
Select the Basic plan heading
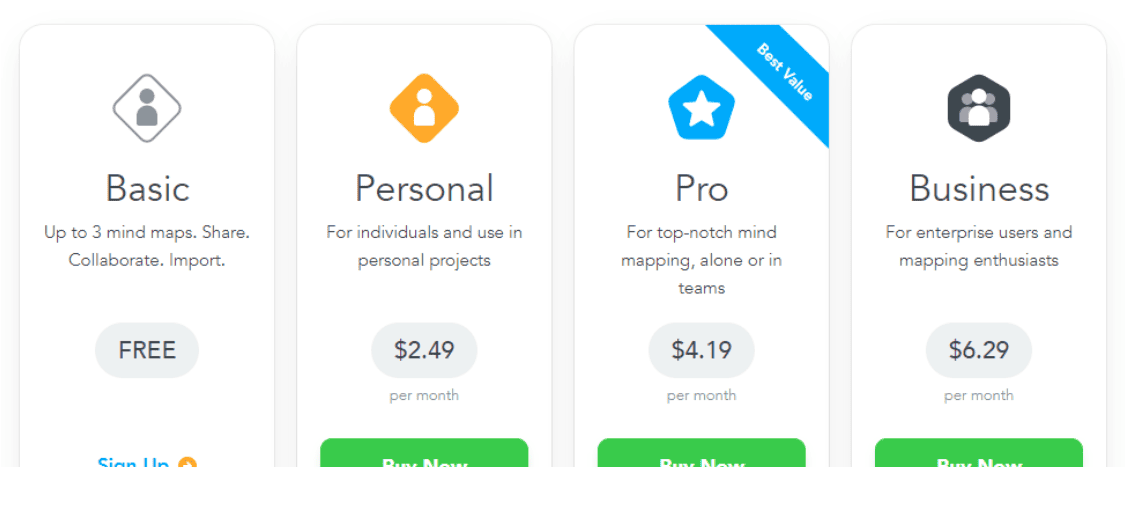pos(147,189)
